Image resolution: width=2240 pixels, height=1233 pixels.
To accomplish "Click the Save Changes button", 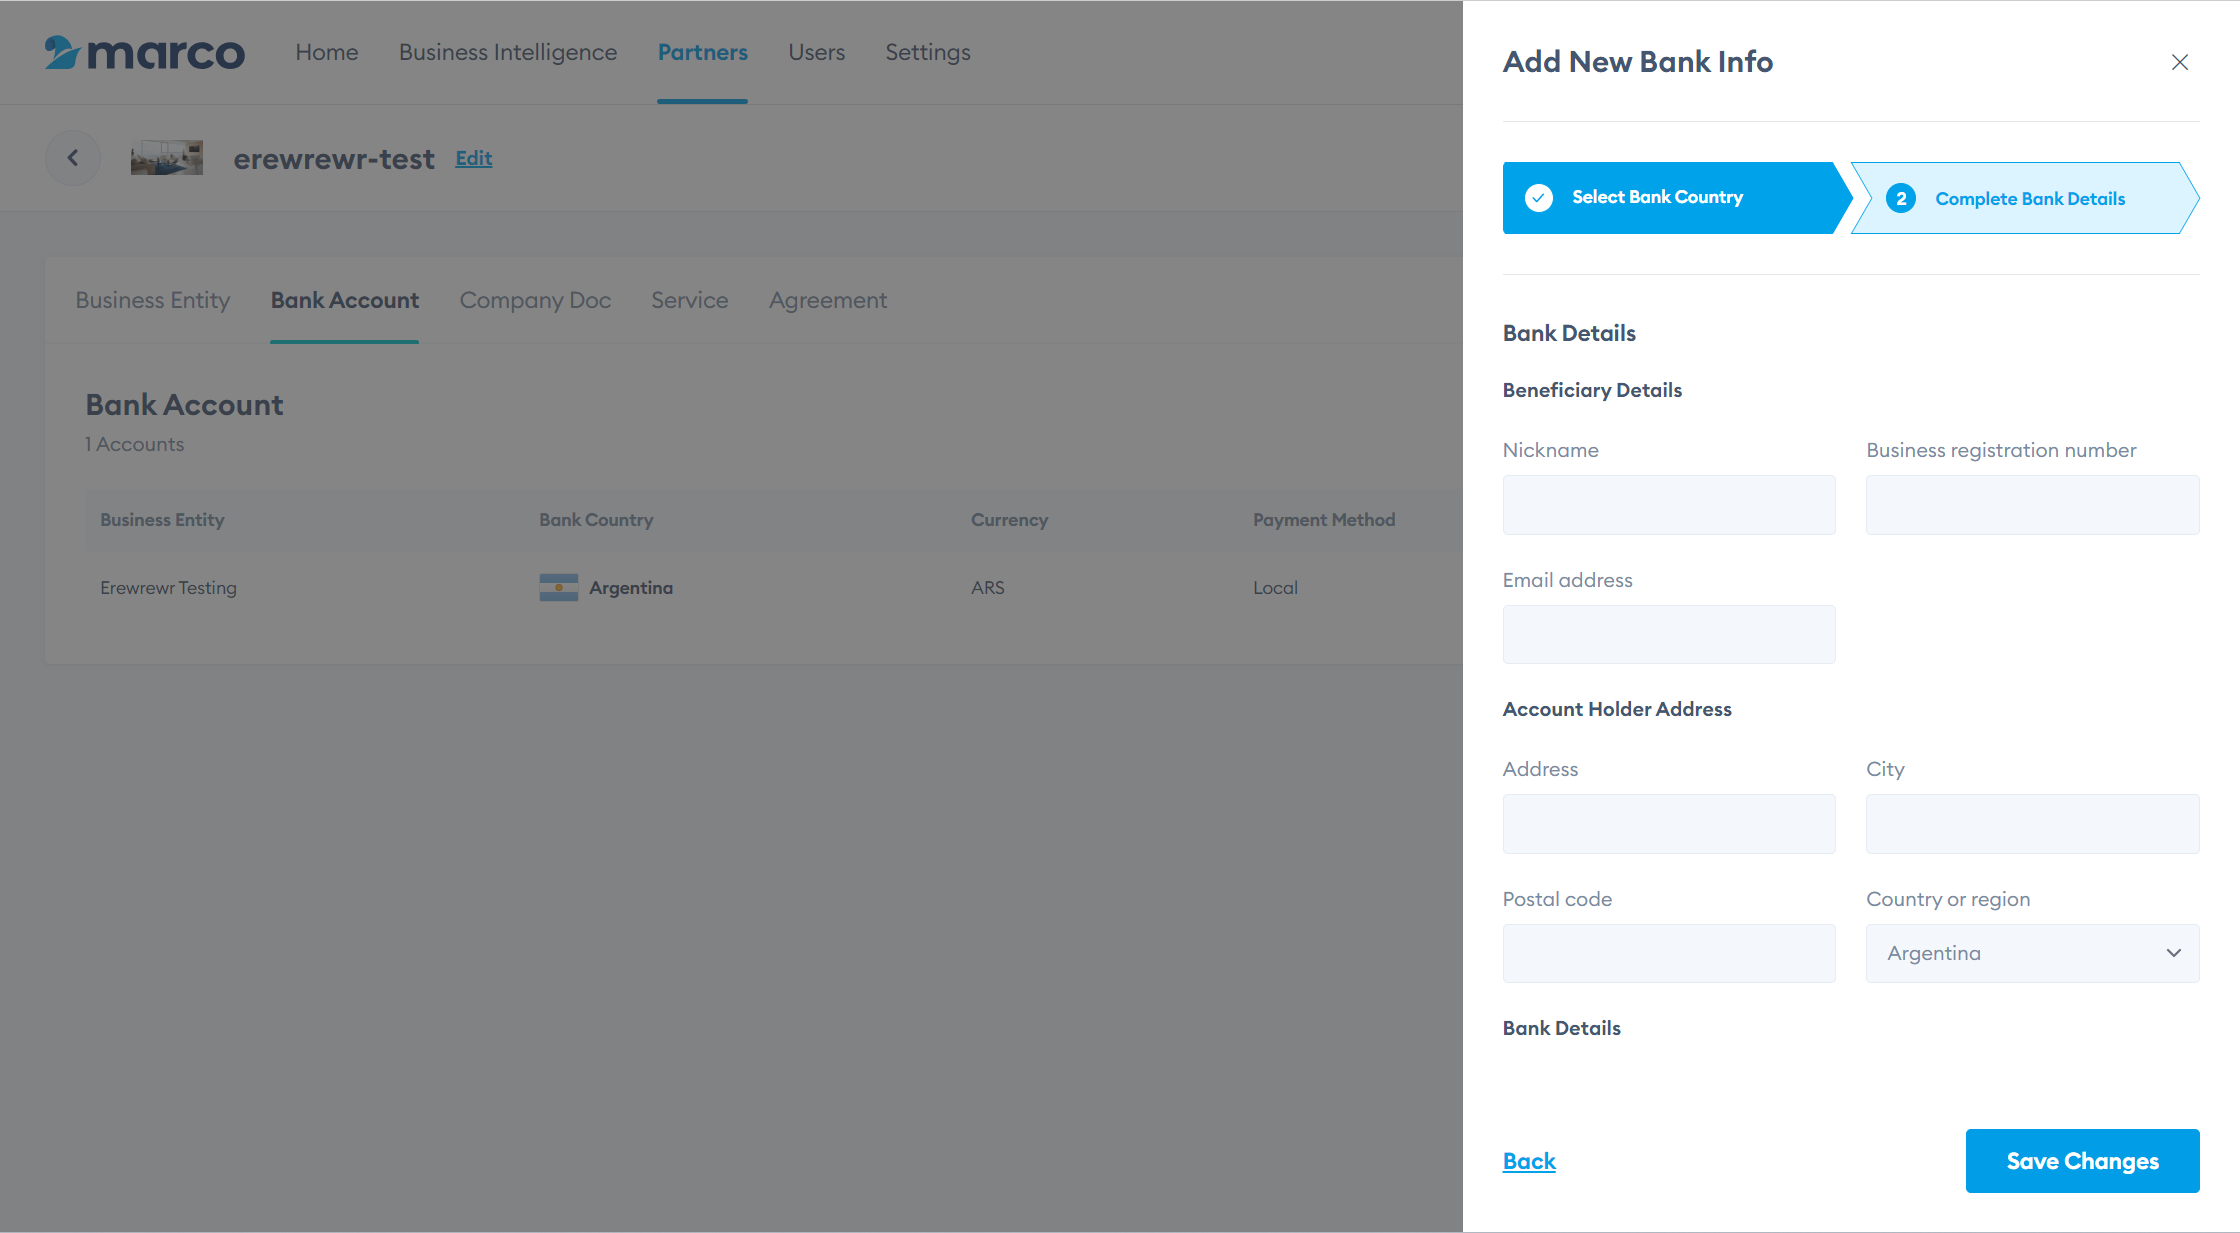I will (x=2082, y=1161).
